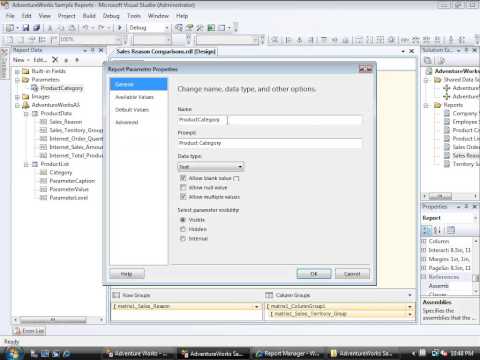Click the OK button
480x360 pixels.
(314, 274)
